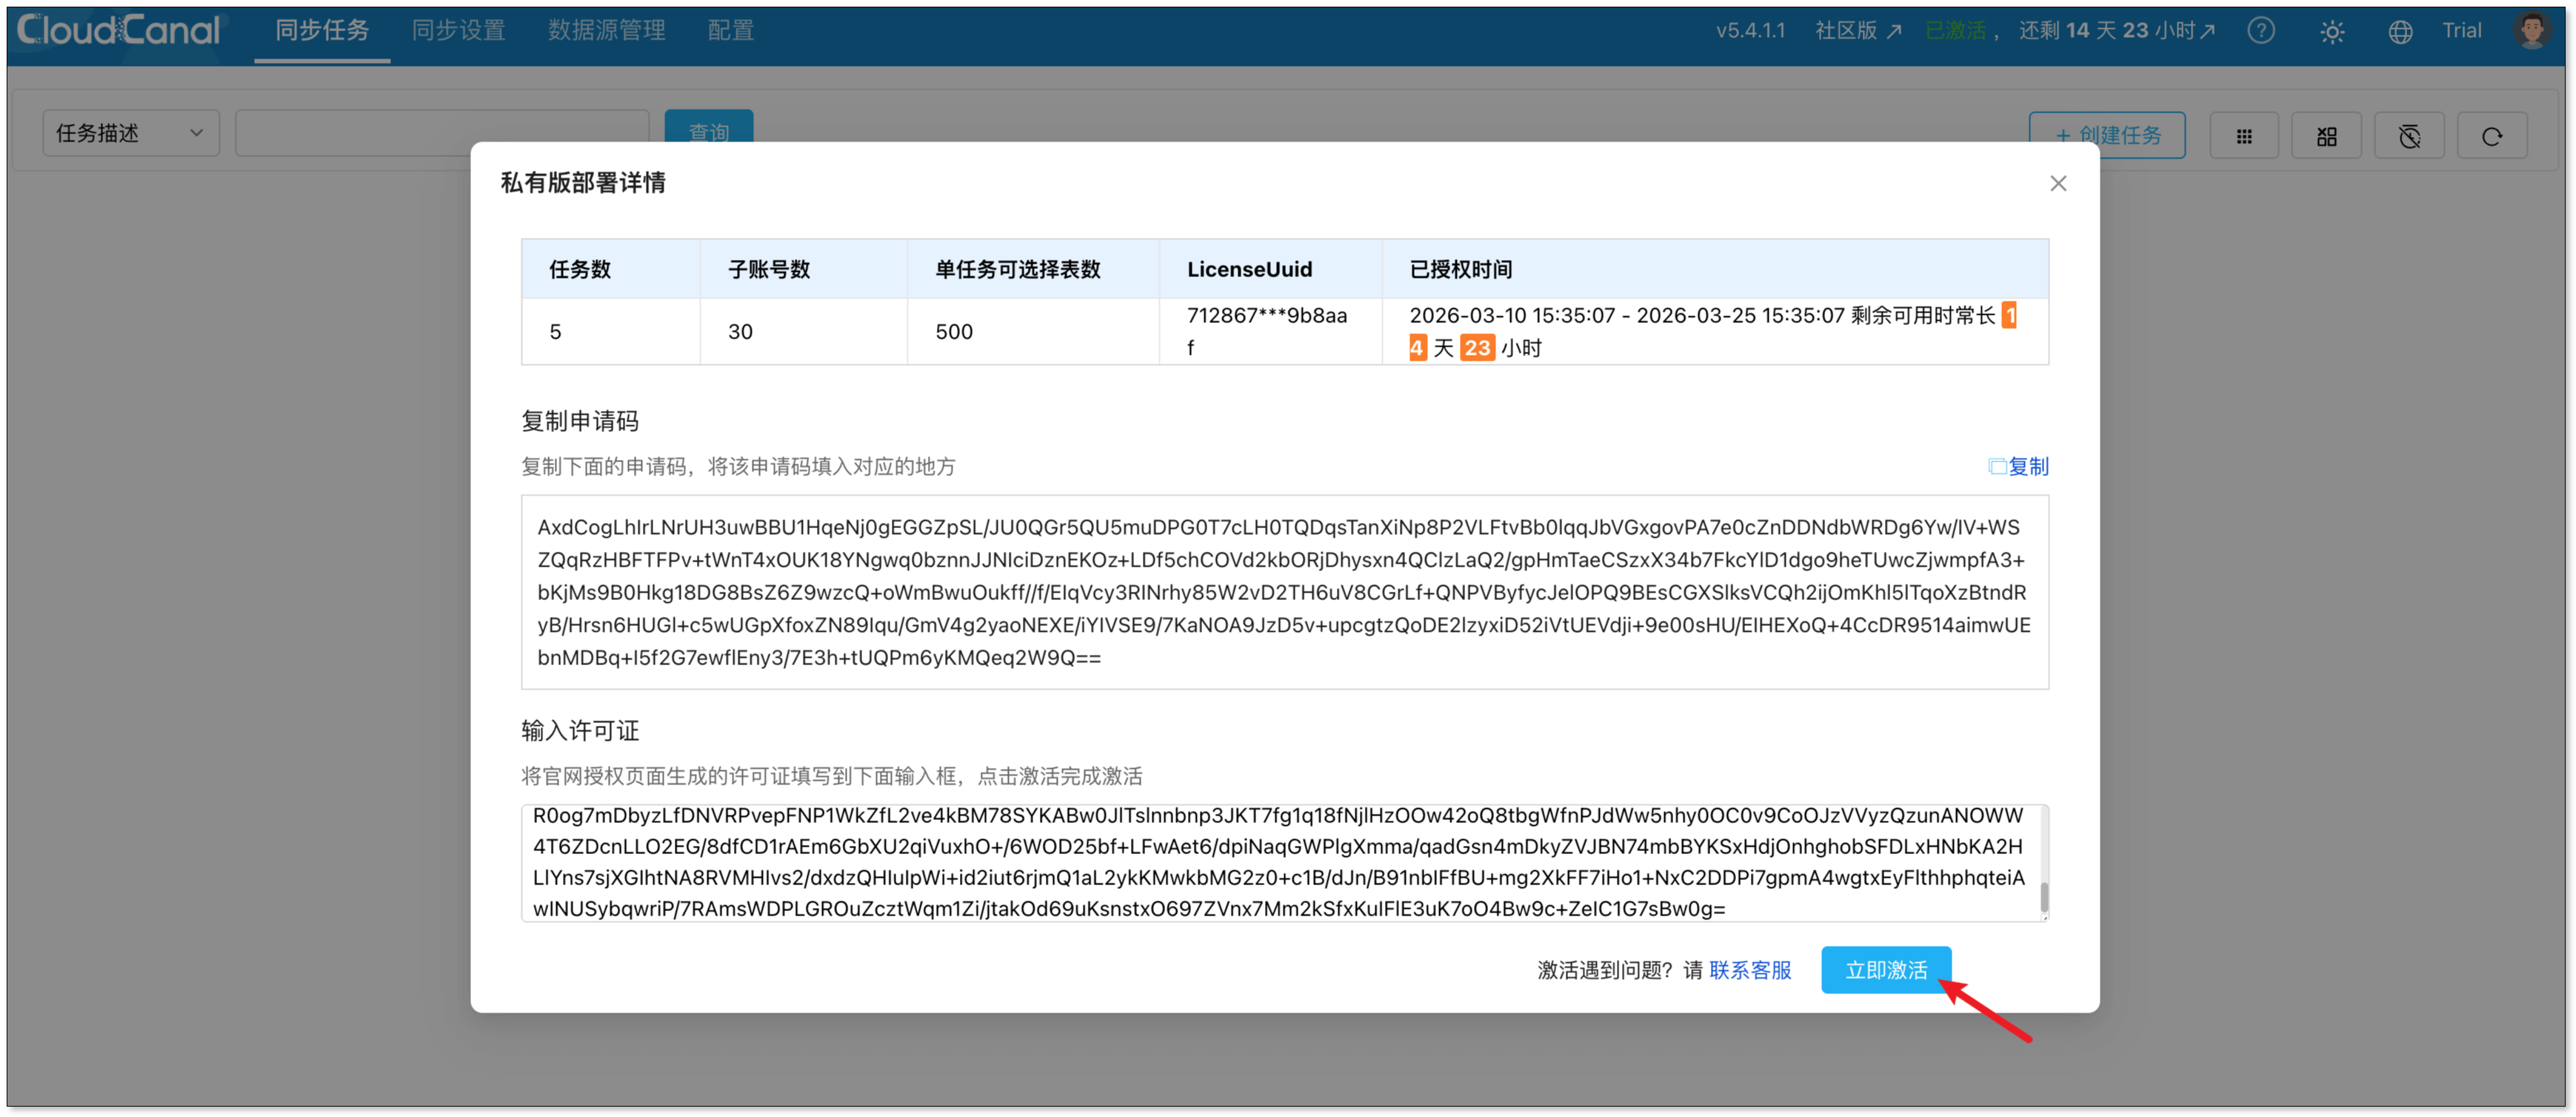Click the card layout view icon button
Screen dimensions: 2576x1117
click(x=2327, y=136)
